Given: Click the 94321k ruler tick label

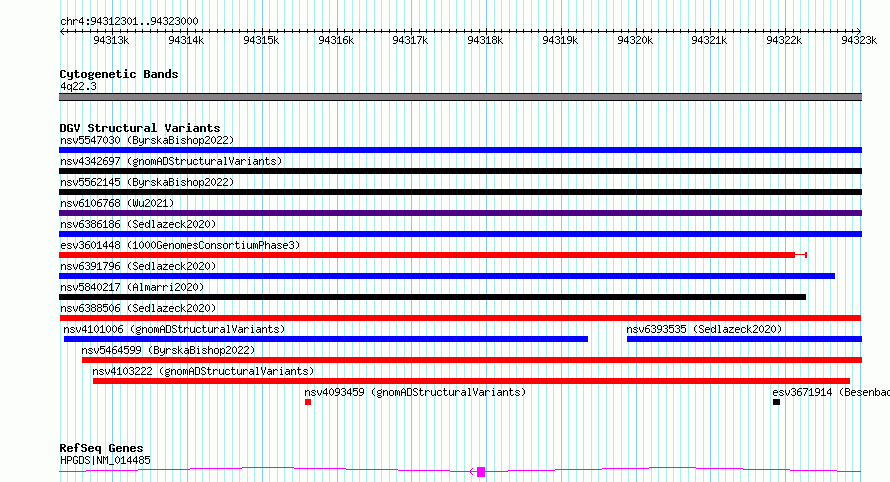Looking at the screenshot, I should [710, 40].
